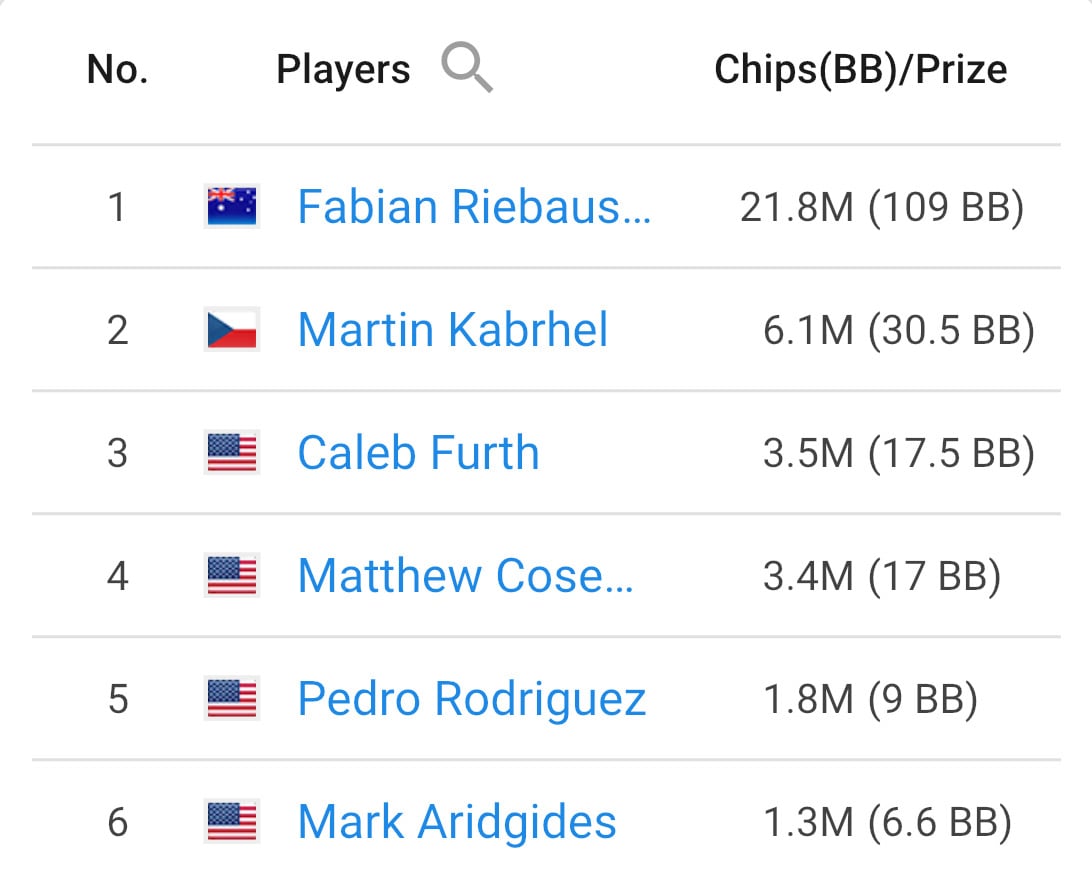The height and width of the screenshot is (877, 1092).
Task: Click the 21.8M (109 BB) chip count
Action: pyautogui.click(x=881, y=207)
